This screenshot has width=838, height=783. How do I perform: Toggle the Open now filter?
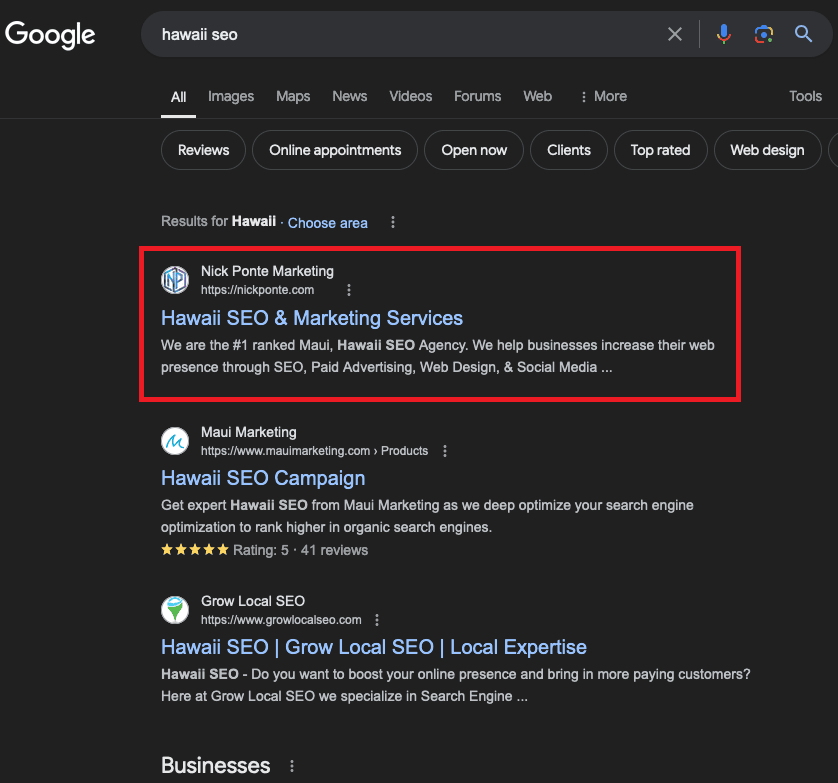[473, 149]
